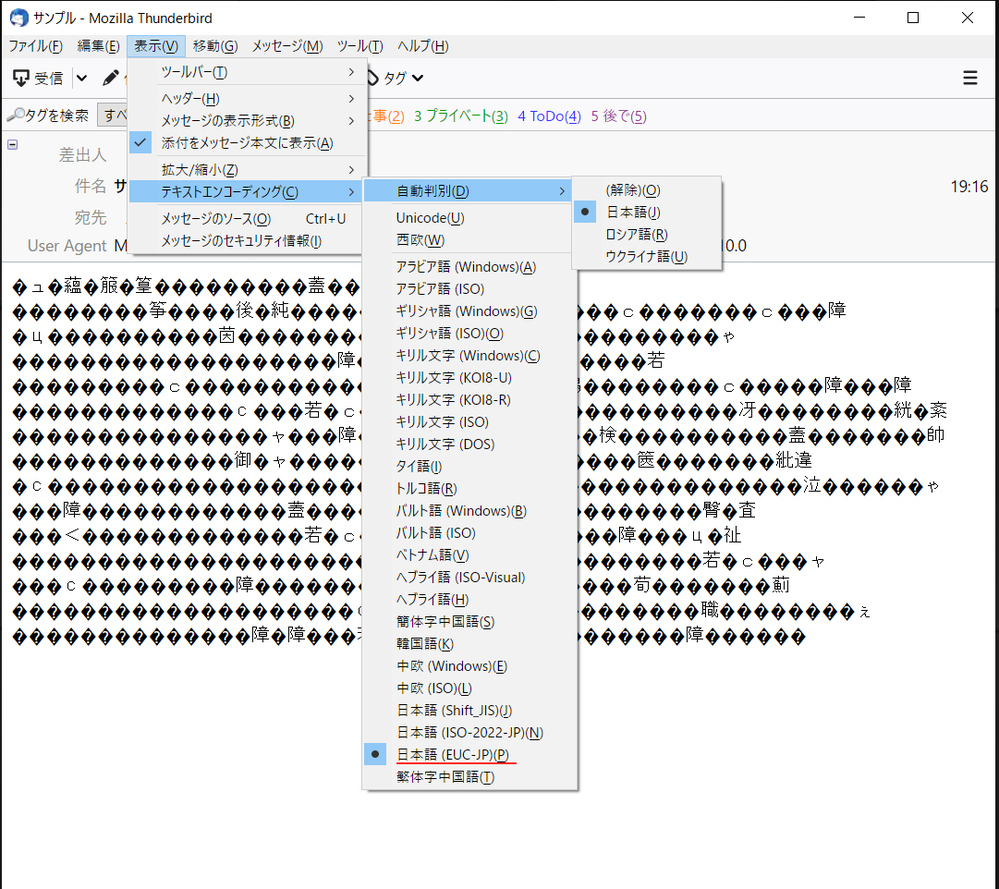Choose (解除) to turn off auto-detect
Image resolution: width=999 pixels, height=889 pixels.
click(x=632, y=190)
